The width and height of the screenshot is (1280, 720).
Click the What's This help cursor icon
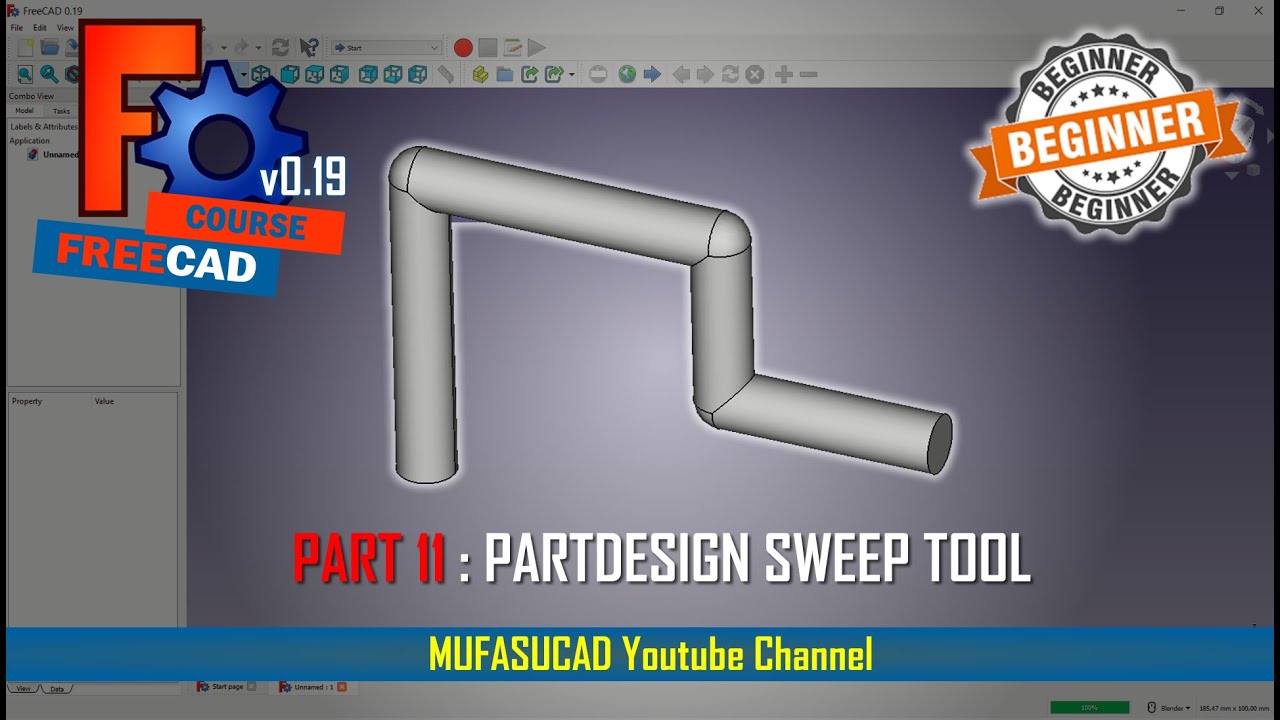coord(309,47)
